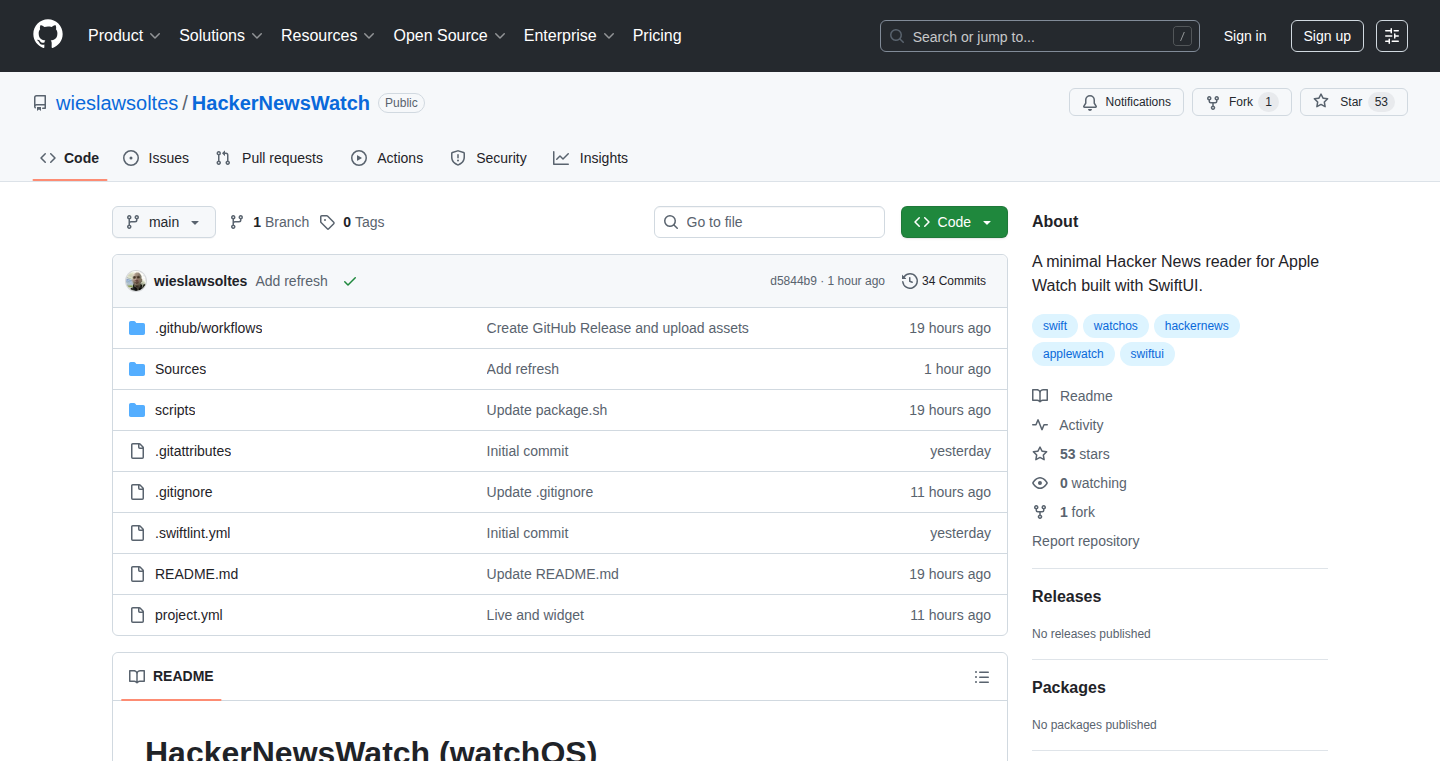Open the HackerNewsWatch repository name link
The width and height of the screenshot is (1440, 761).
[281, 103]
